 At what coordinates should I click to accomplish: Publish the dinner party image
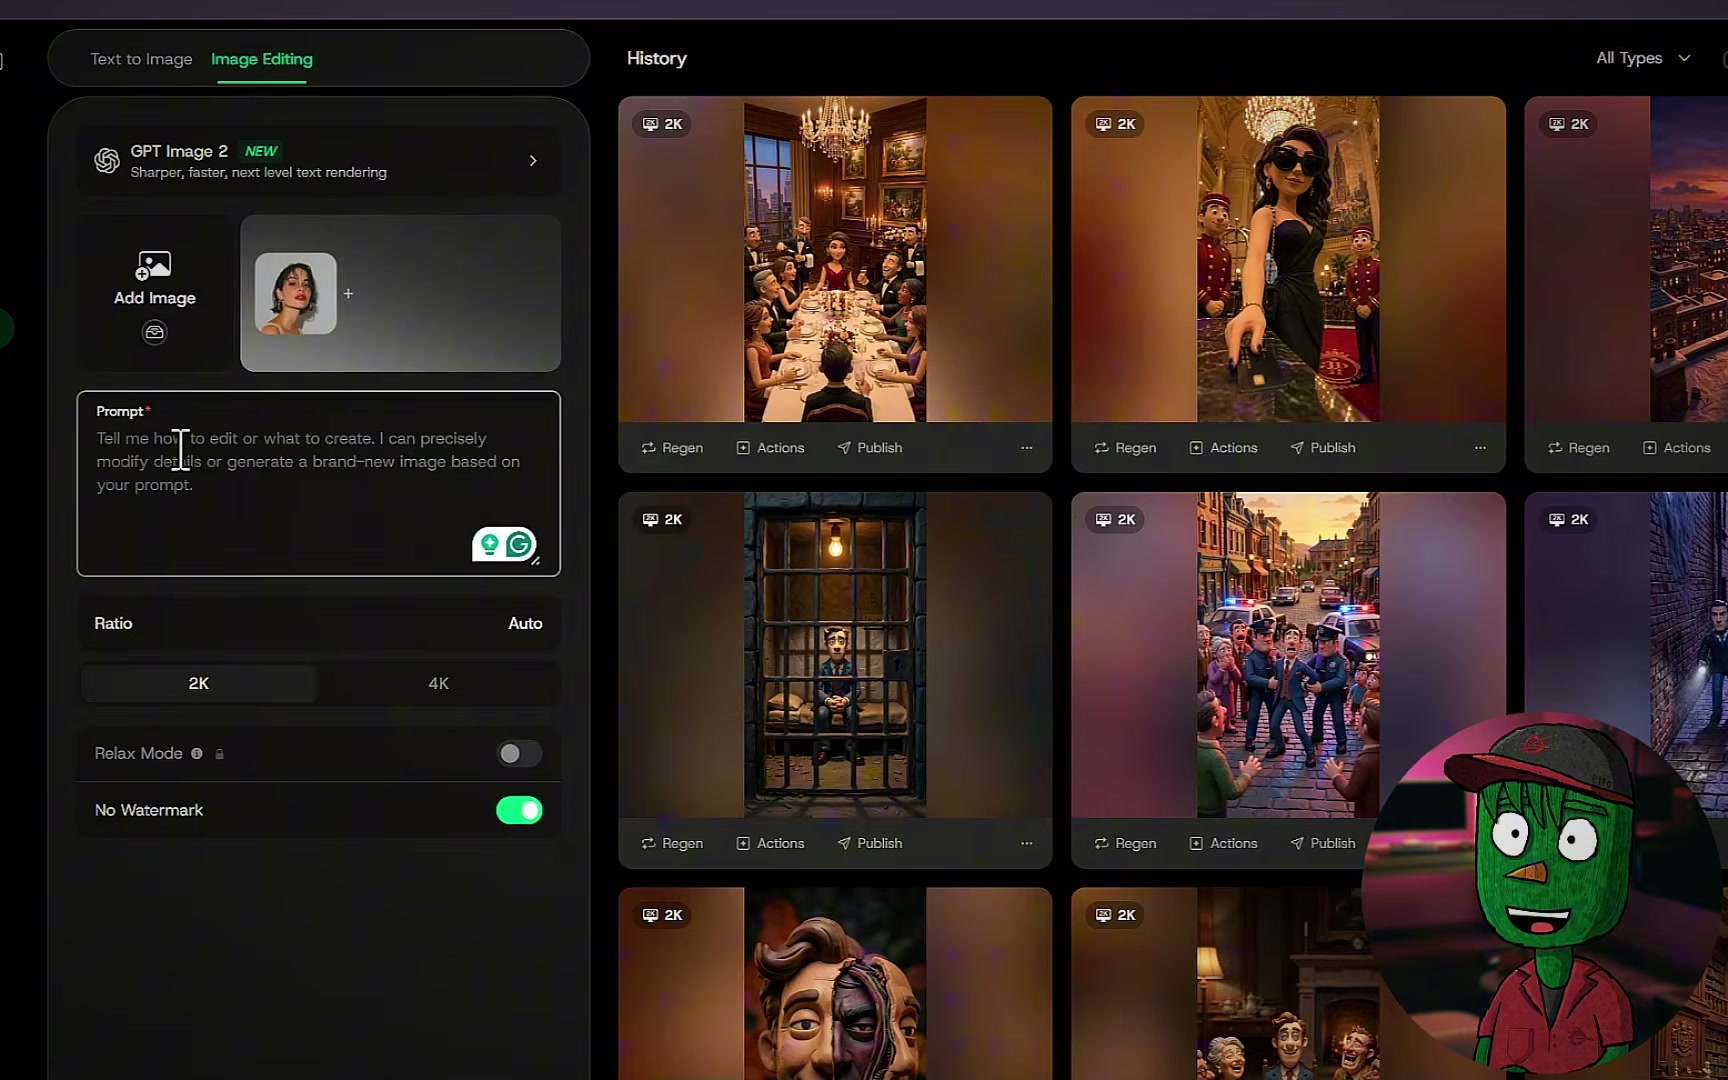point(870,448)
